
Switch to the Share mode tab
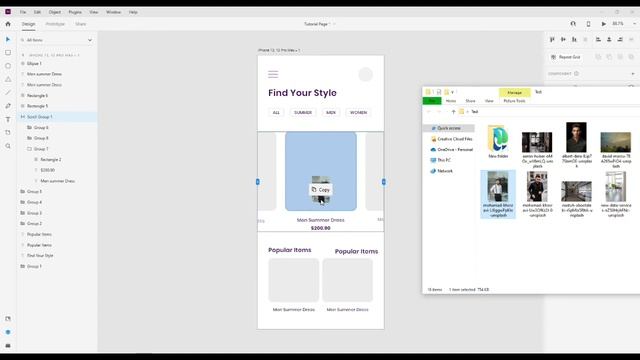[x=80, y=24]
